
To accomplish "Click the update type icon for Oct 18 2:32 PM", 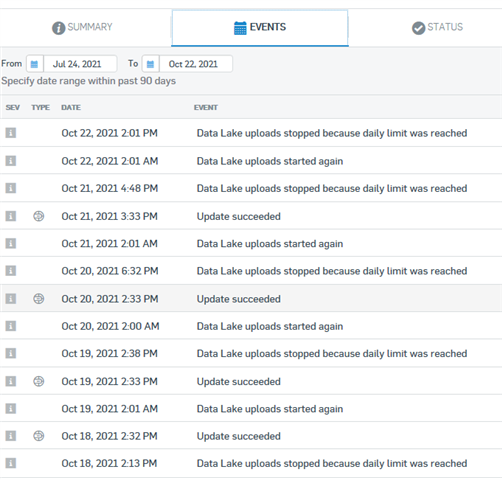I will click(39, 436).
